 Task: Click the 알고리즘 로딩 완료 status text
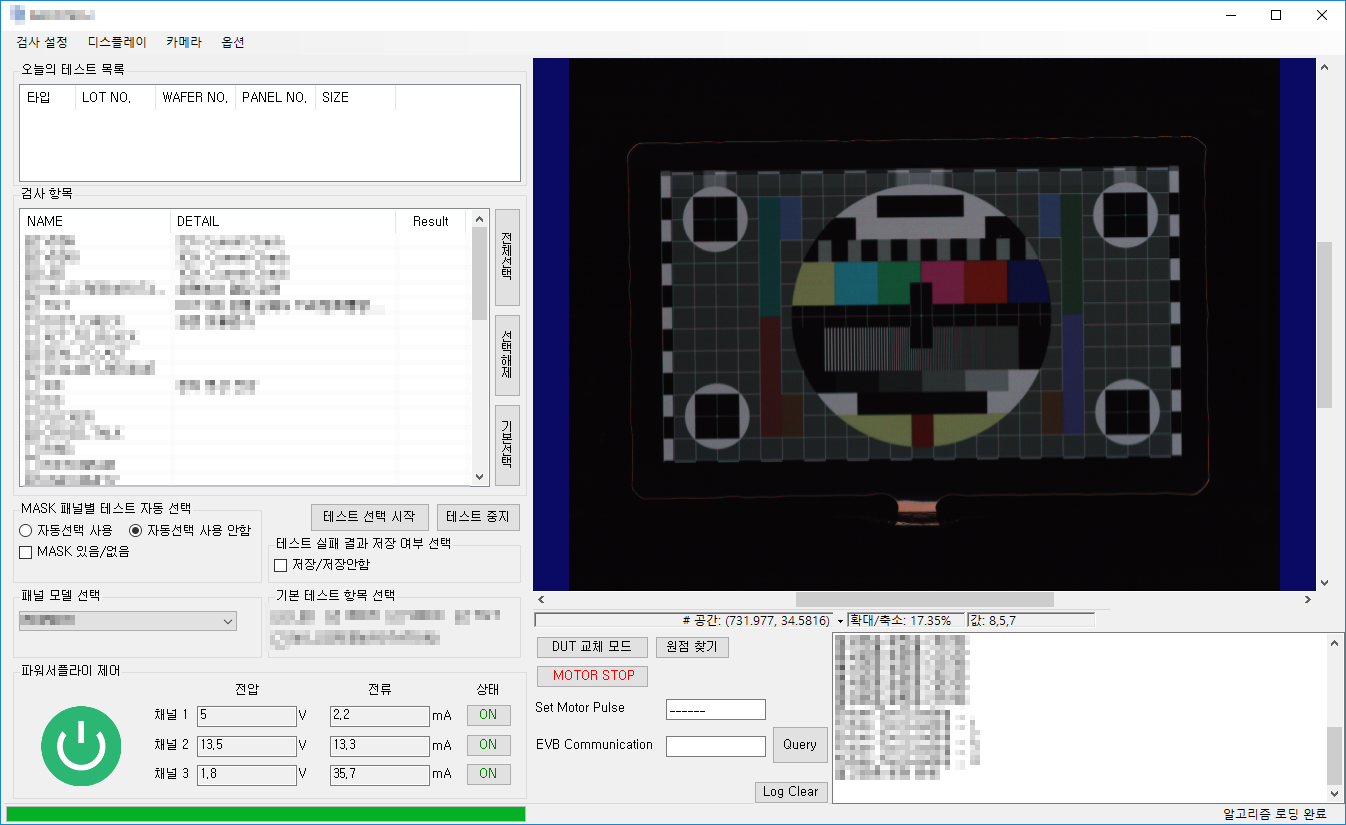pyautogui.click(x=1274, y=815)
